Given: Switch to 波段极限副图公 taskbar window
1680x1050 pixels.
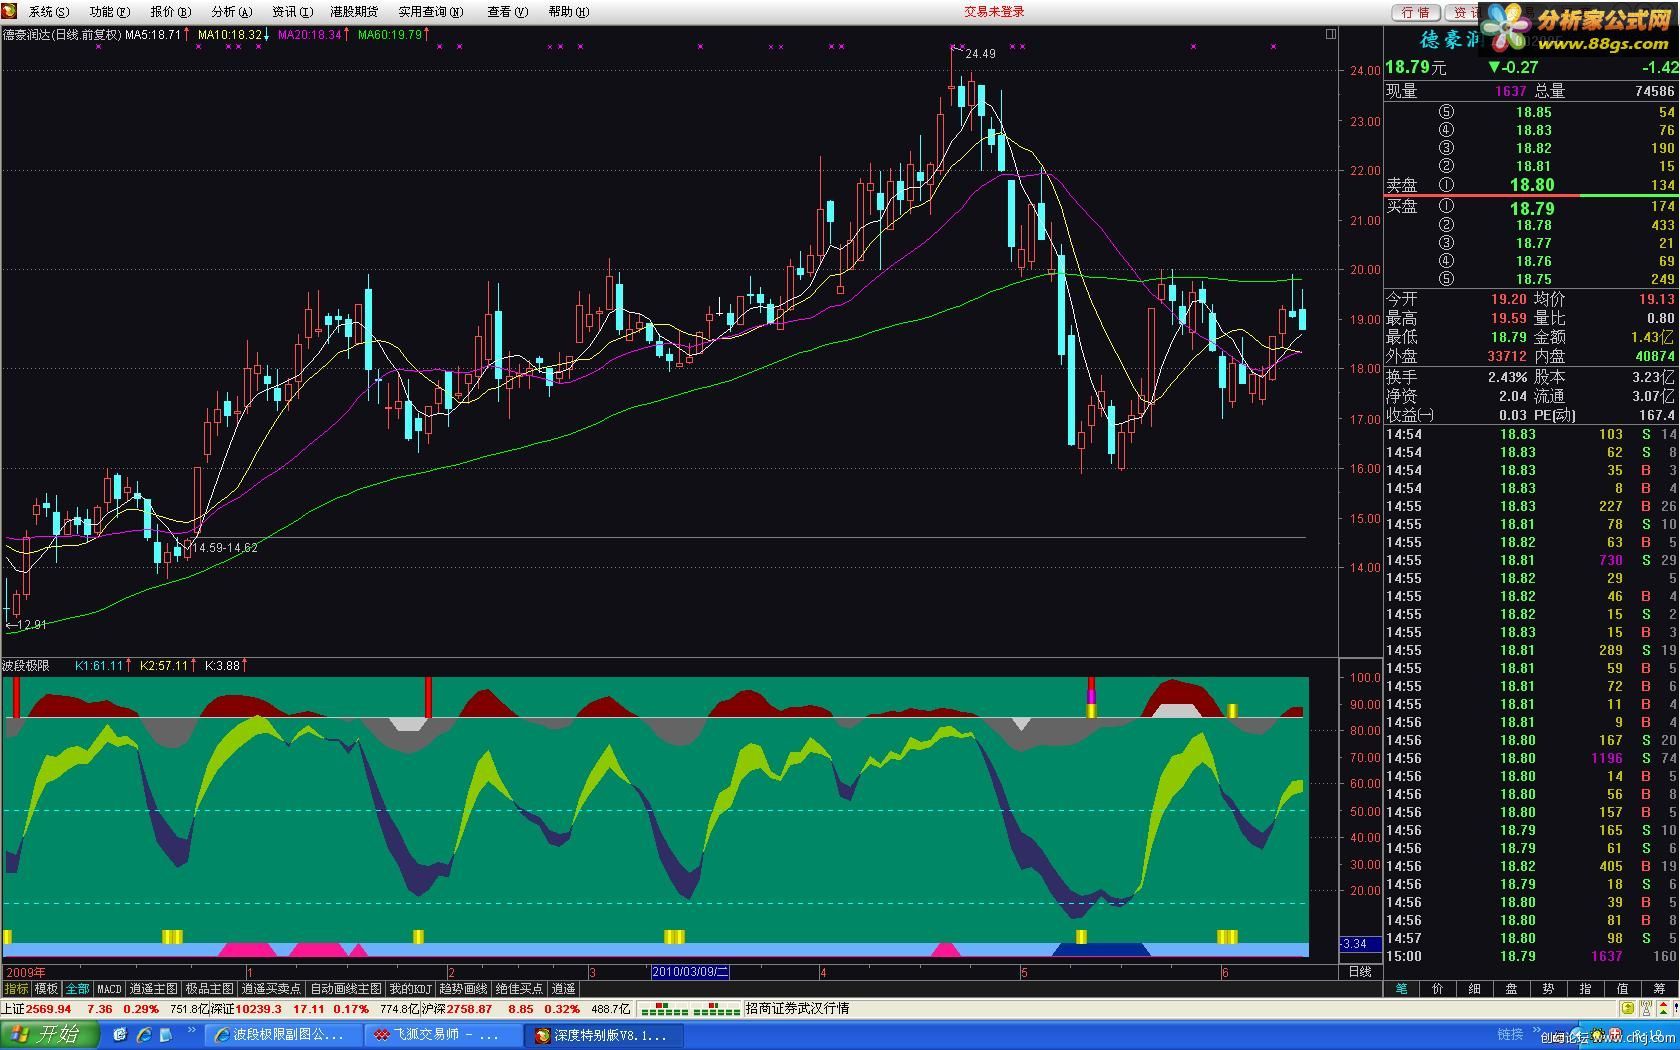Looking at the screenshot, I should (283, 1035).
